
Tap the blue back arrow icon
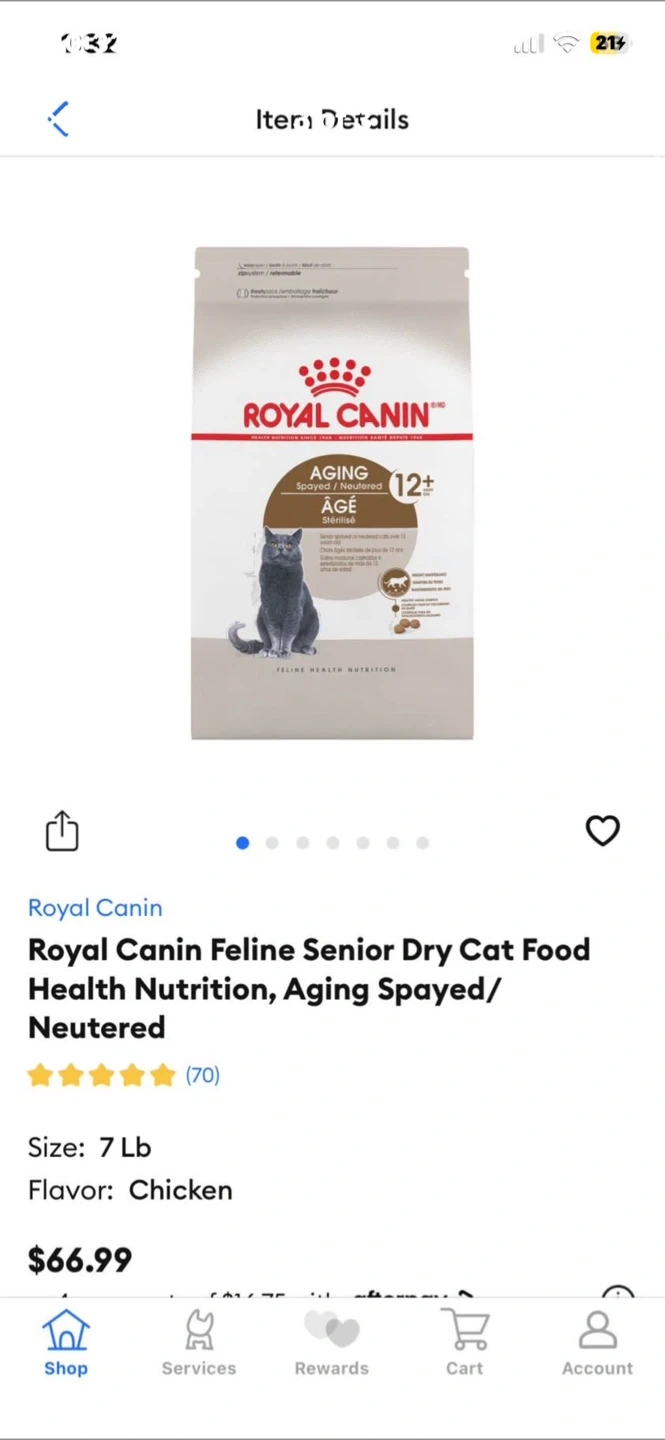point(59,118)
